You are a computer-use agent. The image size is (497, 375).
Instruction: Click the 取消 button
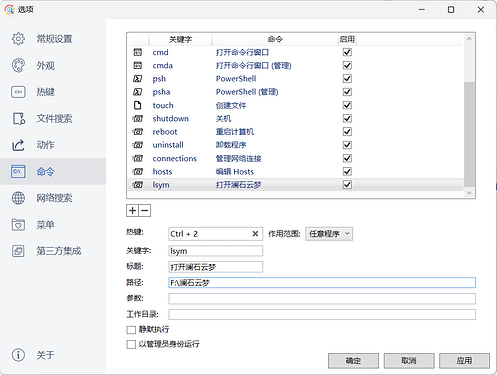point(409,361)
